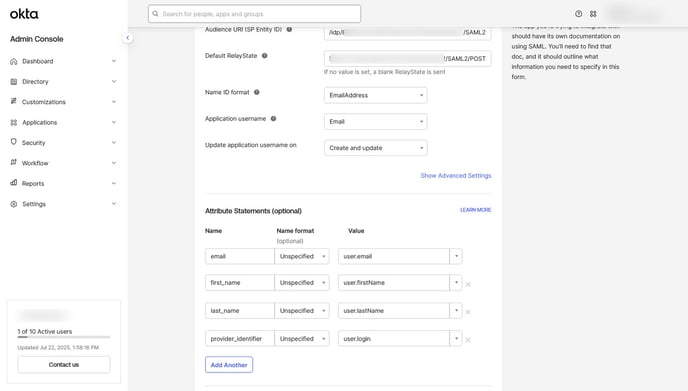The width and height of the screenshot is (688, 391).
Task: Expand the Security menu chevron
Action: (x=114, y=143)
